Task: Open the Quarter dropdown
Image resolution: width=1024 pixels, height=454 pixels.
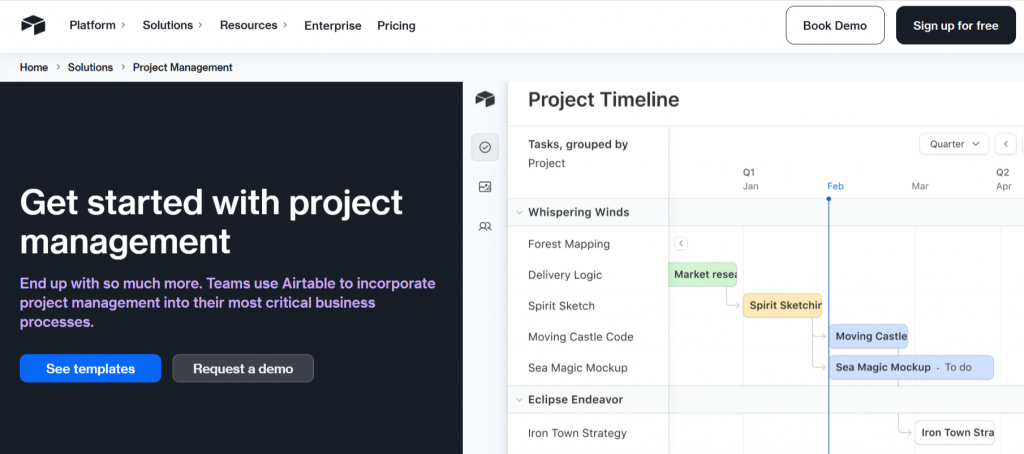Action: coord(953,144)
